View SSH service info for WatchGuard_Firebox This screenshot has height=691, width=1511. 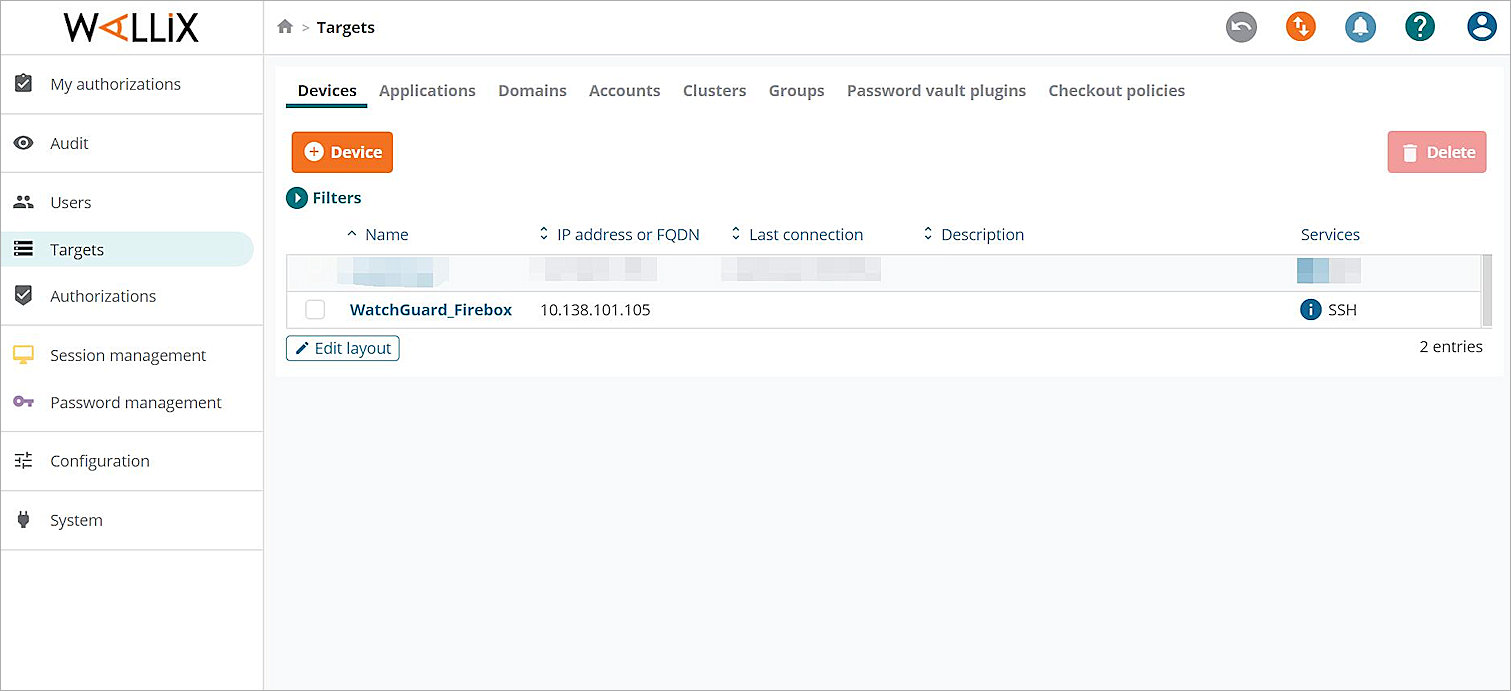click(1310, 309)
